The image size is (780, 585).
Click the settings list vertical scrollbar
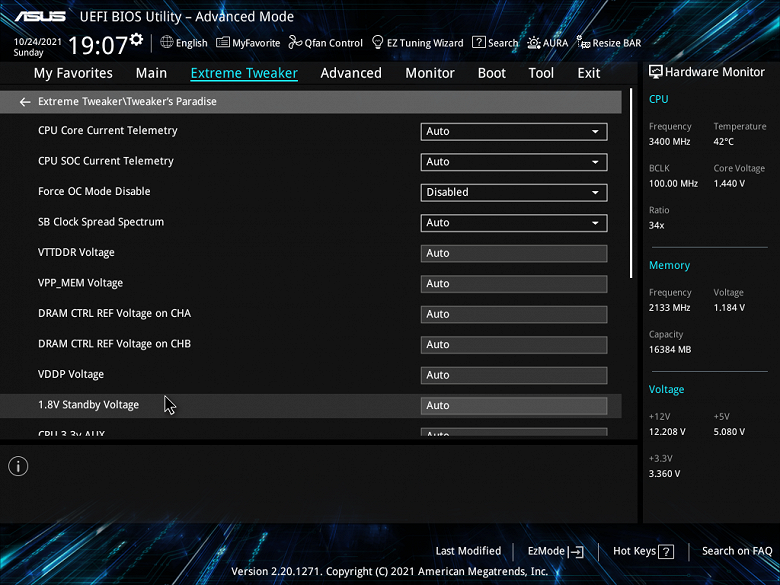(x=631, y=183)
